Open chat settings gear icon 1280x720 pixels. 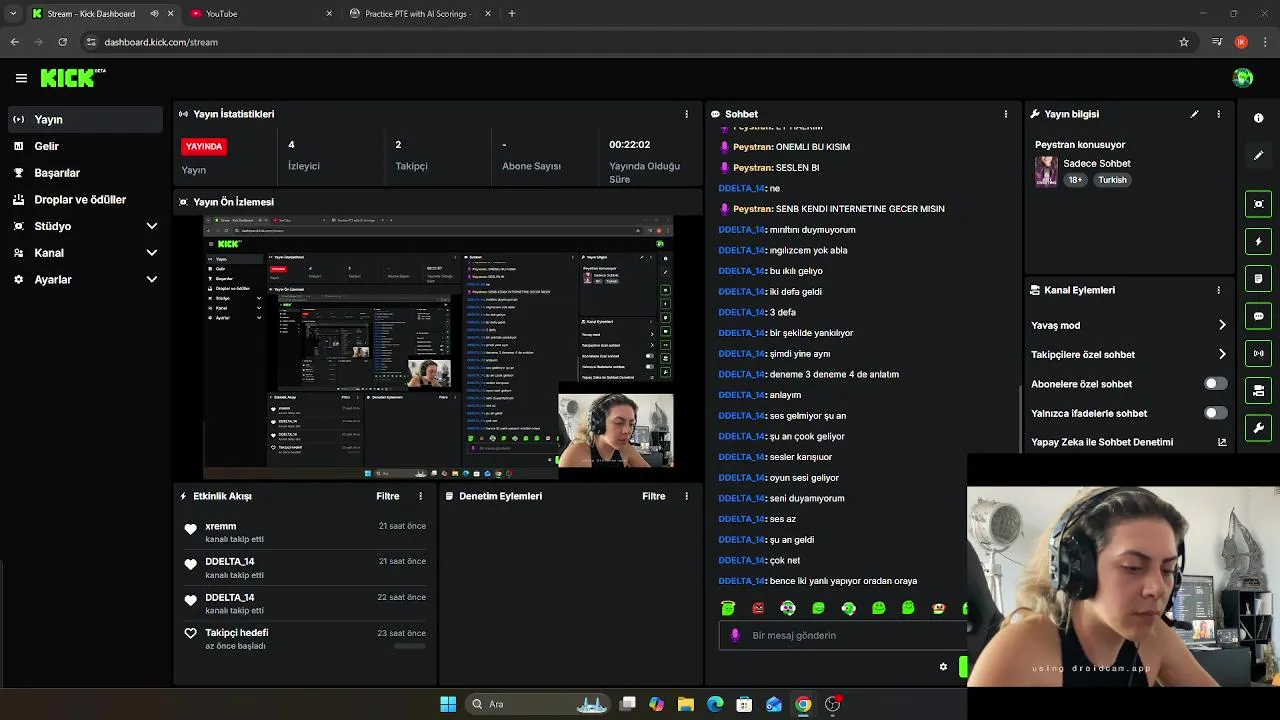[x=943, y=667]
